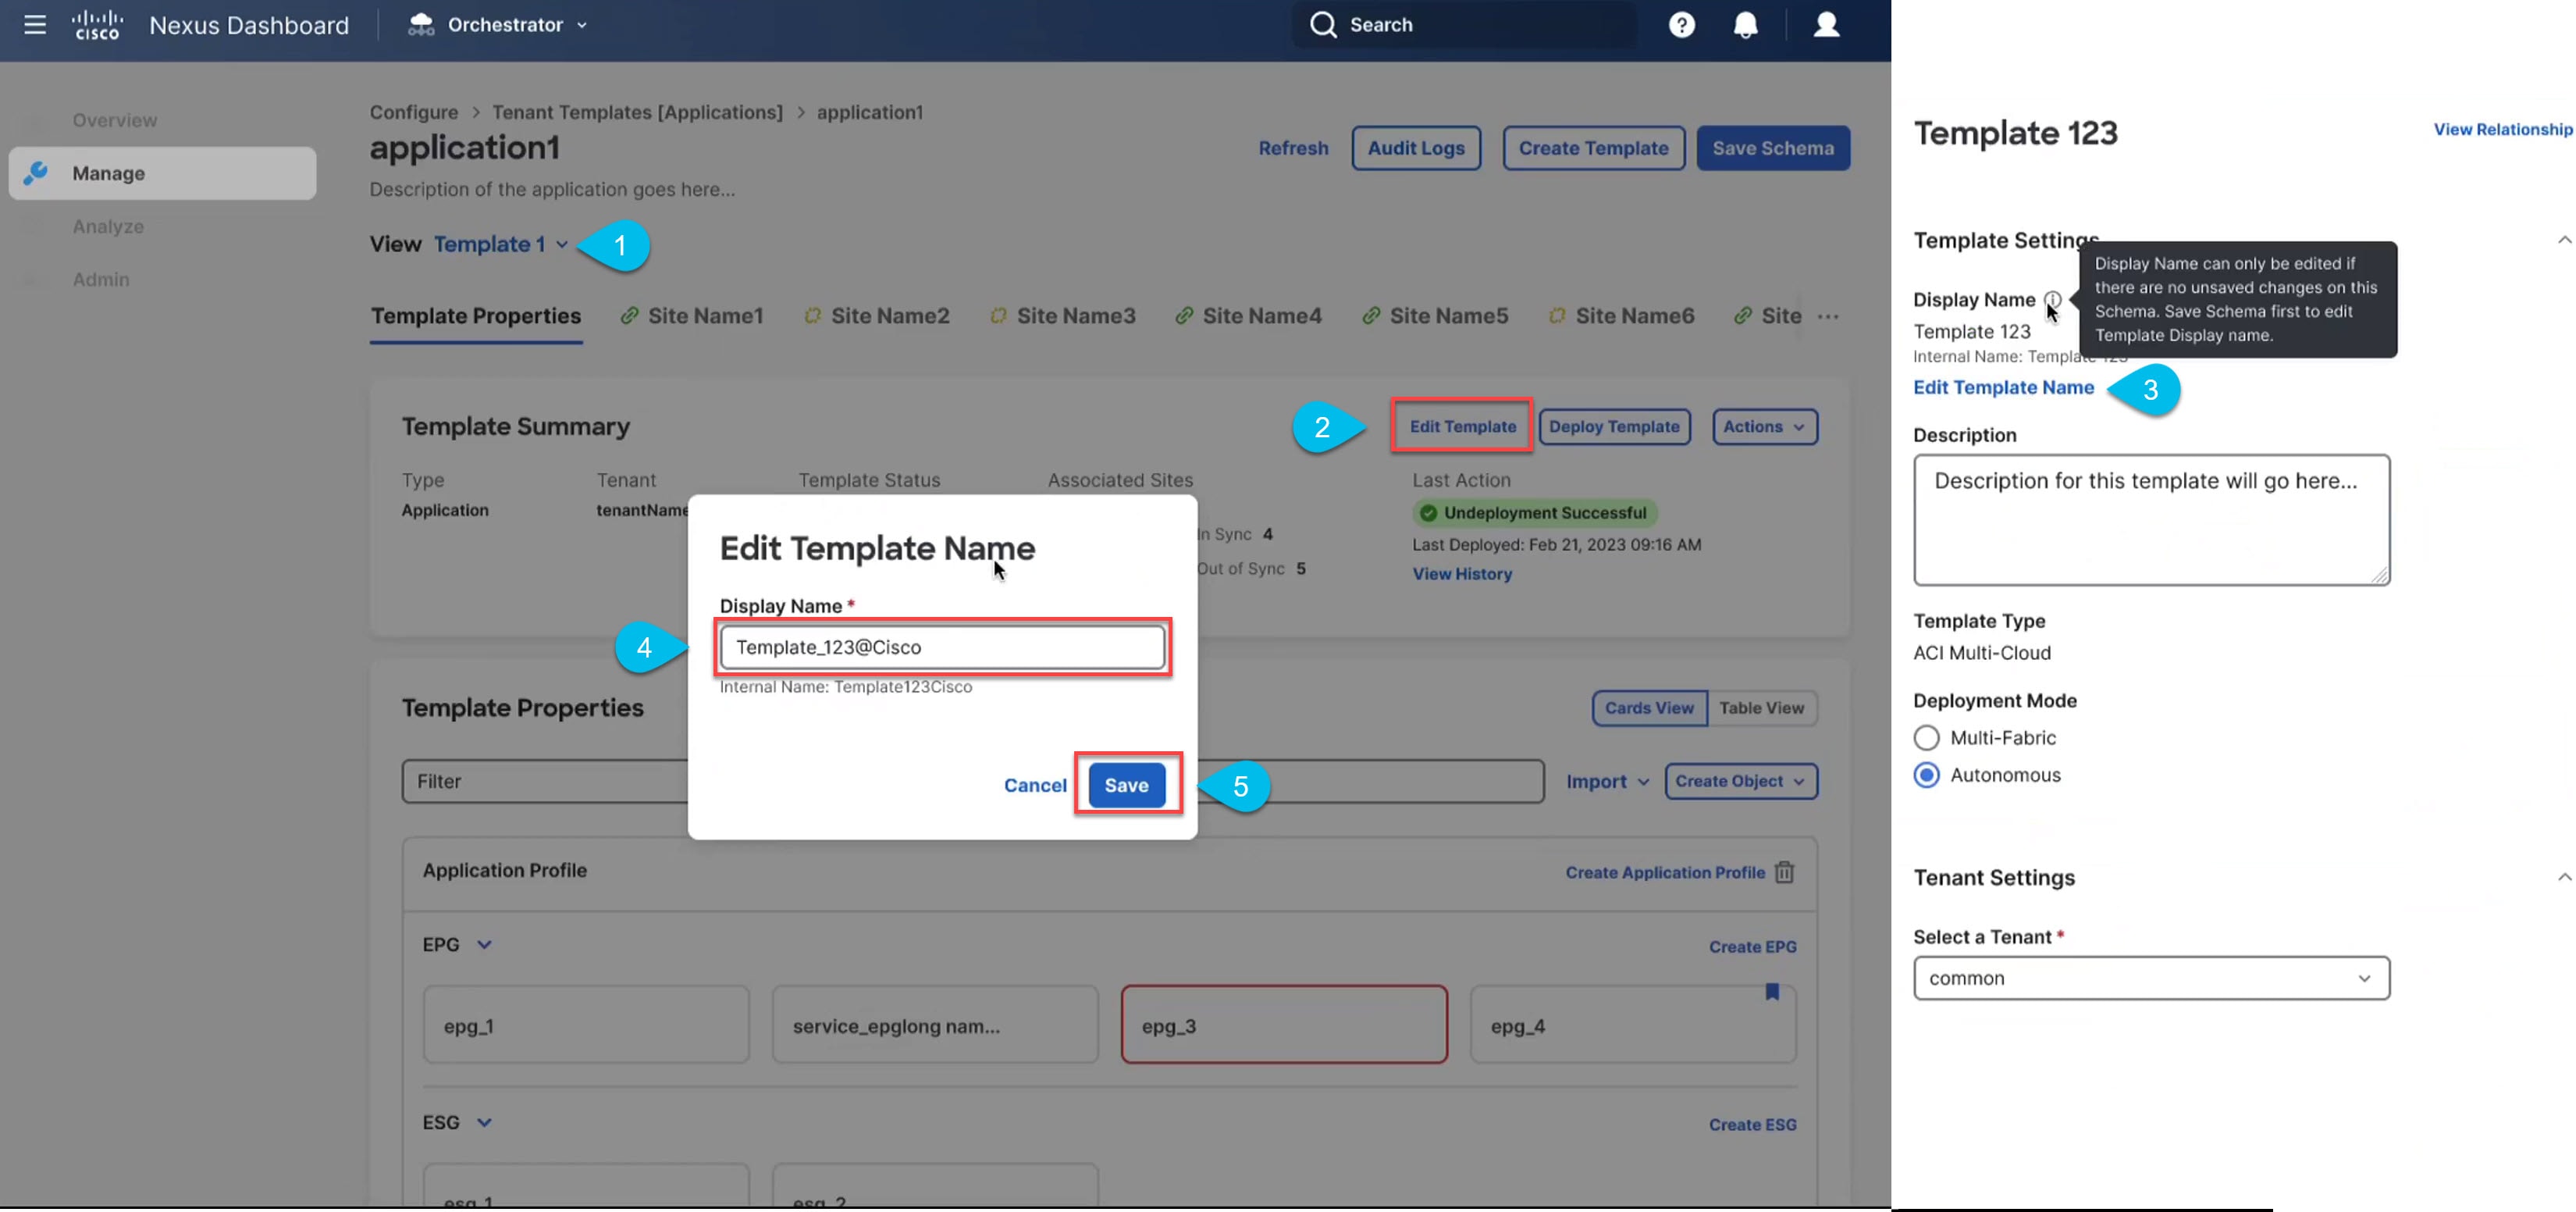This screenshot has height=1212, width=2576.
Task: Open Select a Tenant combo box
Action: pyautogui.click(x=2151, y=978)
